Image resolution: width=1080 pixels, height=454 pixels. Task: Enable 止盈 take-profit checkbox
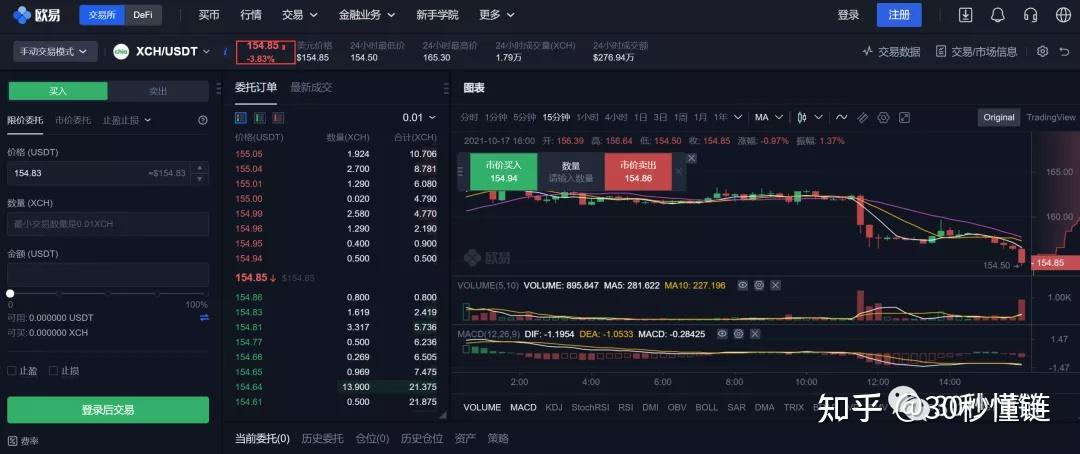[x=12, y=371]
